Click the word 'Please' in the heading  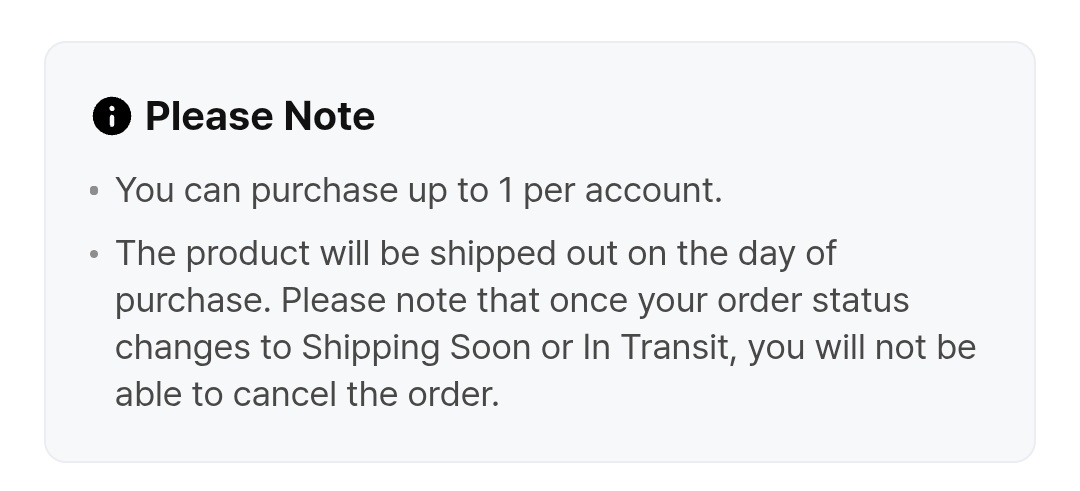tap(209, 116)
